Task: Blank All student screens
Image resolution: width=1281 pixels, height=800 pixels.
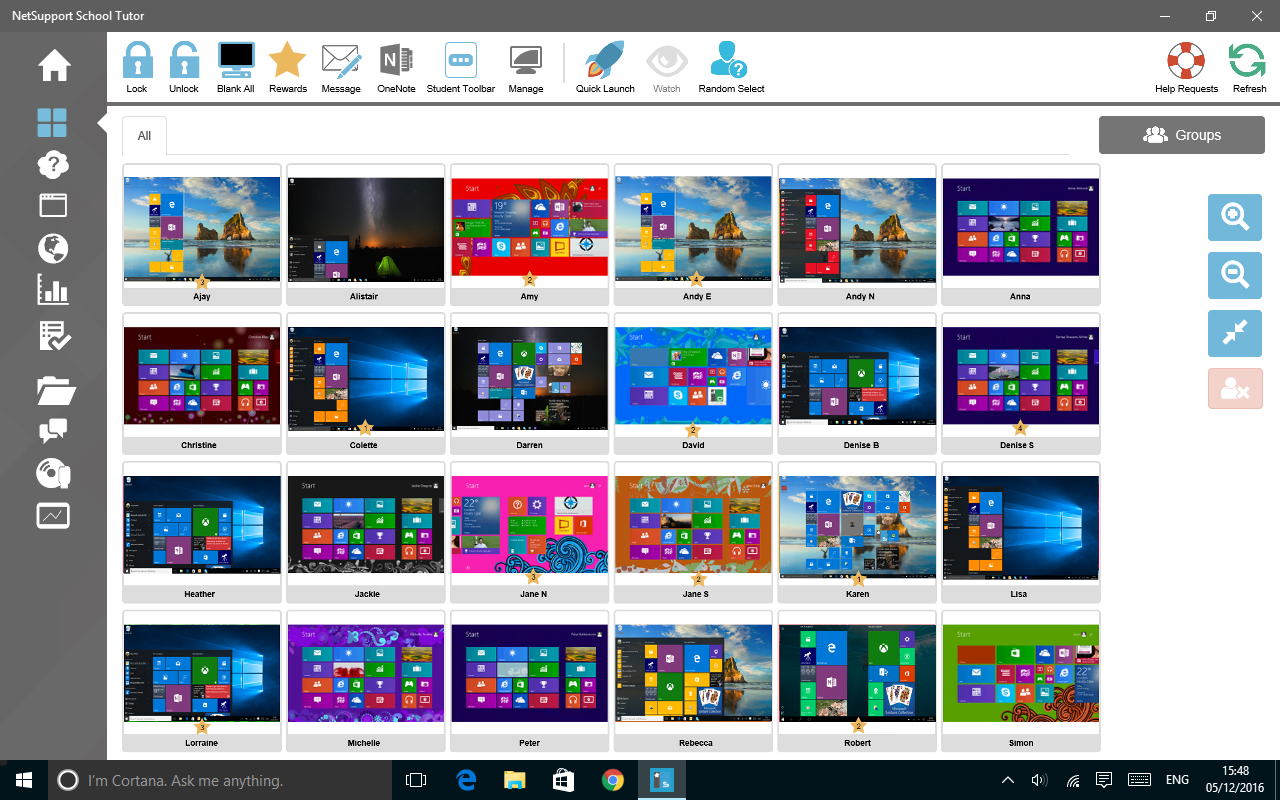Action: [236, 62]
